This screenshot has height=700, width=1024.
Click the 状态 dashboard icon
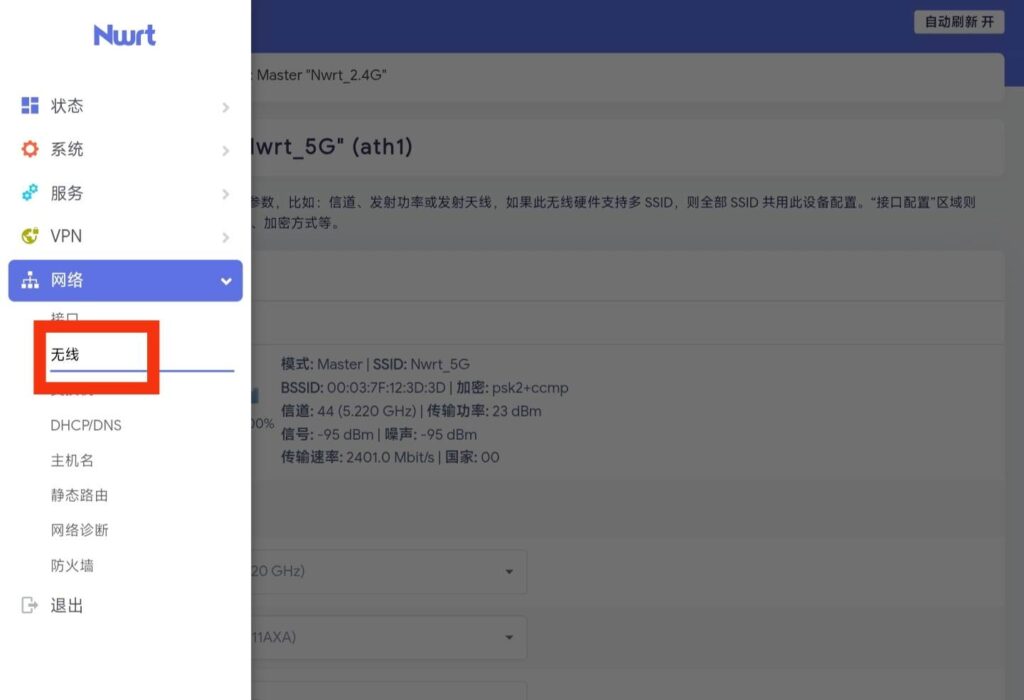pos(30,106)
